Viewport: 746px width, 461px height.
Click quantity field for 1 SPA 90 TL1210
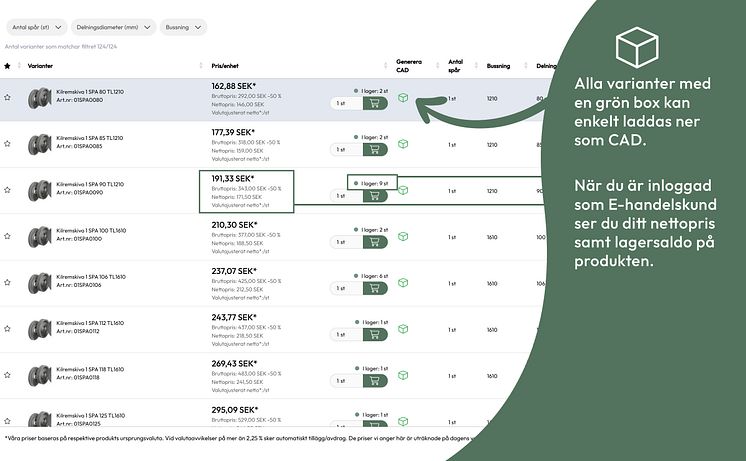pos(344,195)
